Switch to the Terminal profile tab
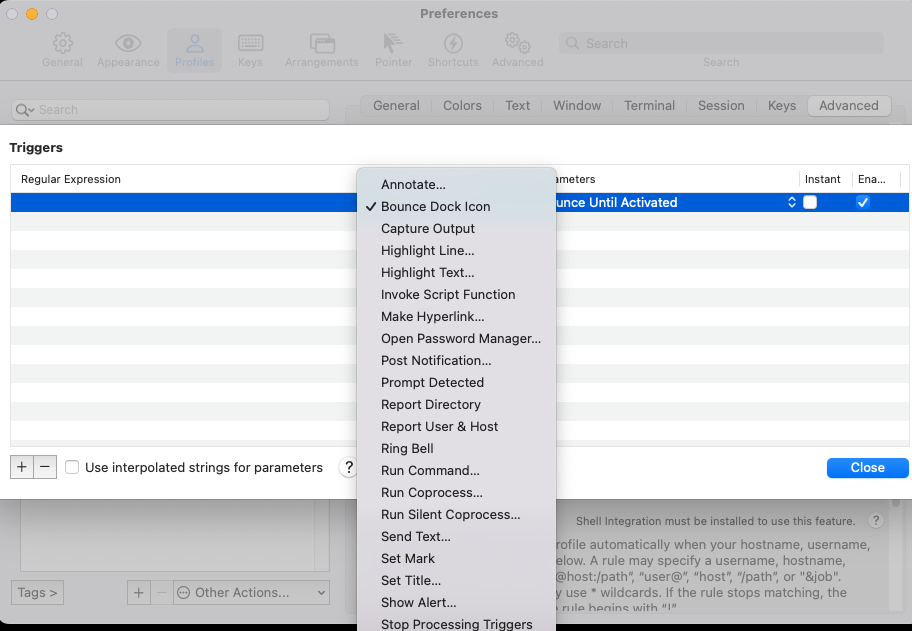The image size is (912, 631). click(649, 106)
